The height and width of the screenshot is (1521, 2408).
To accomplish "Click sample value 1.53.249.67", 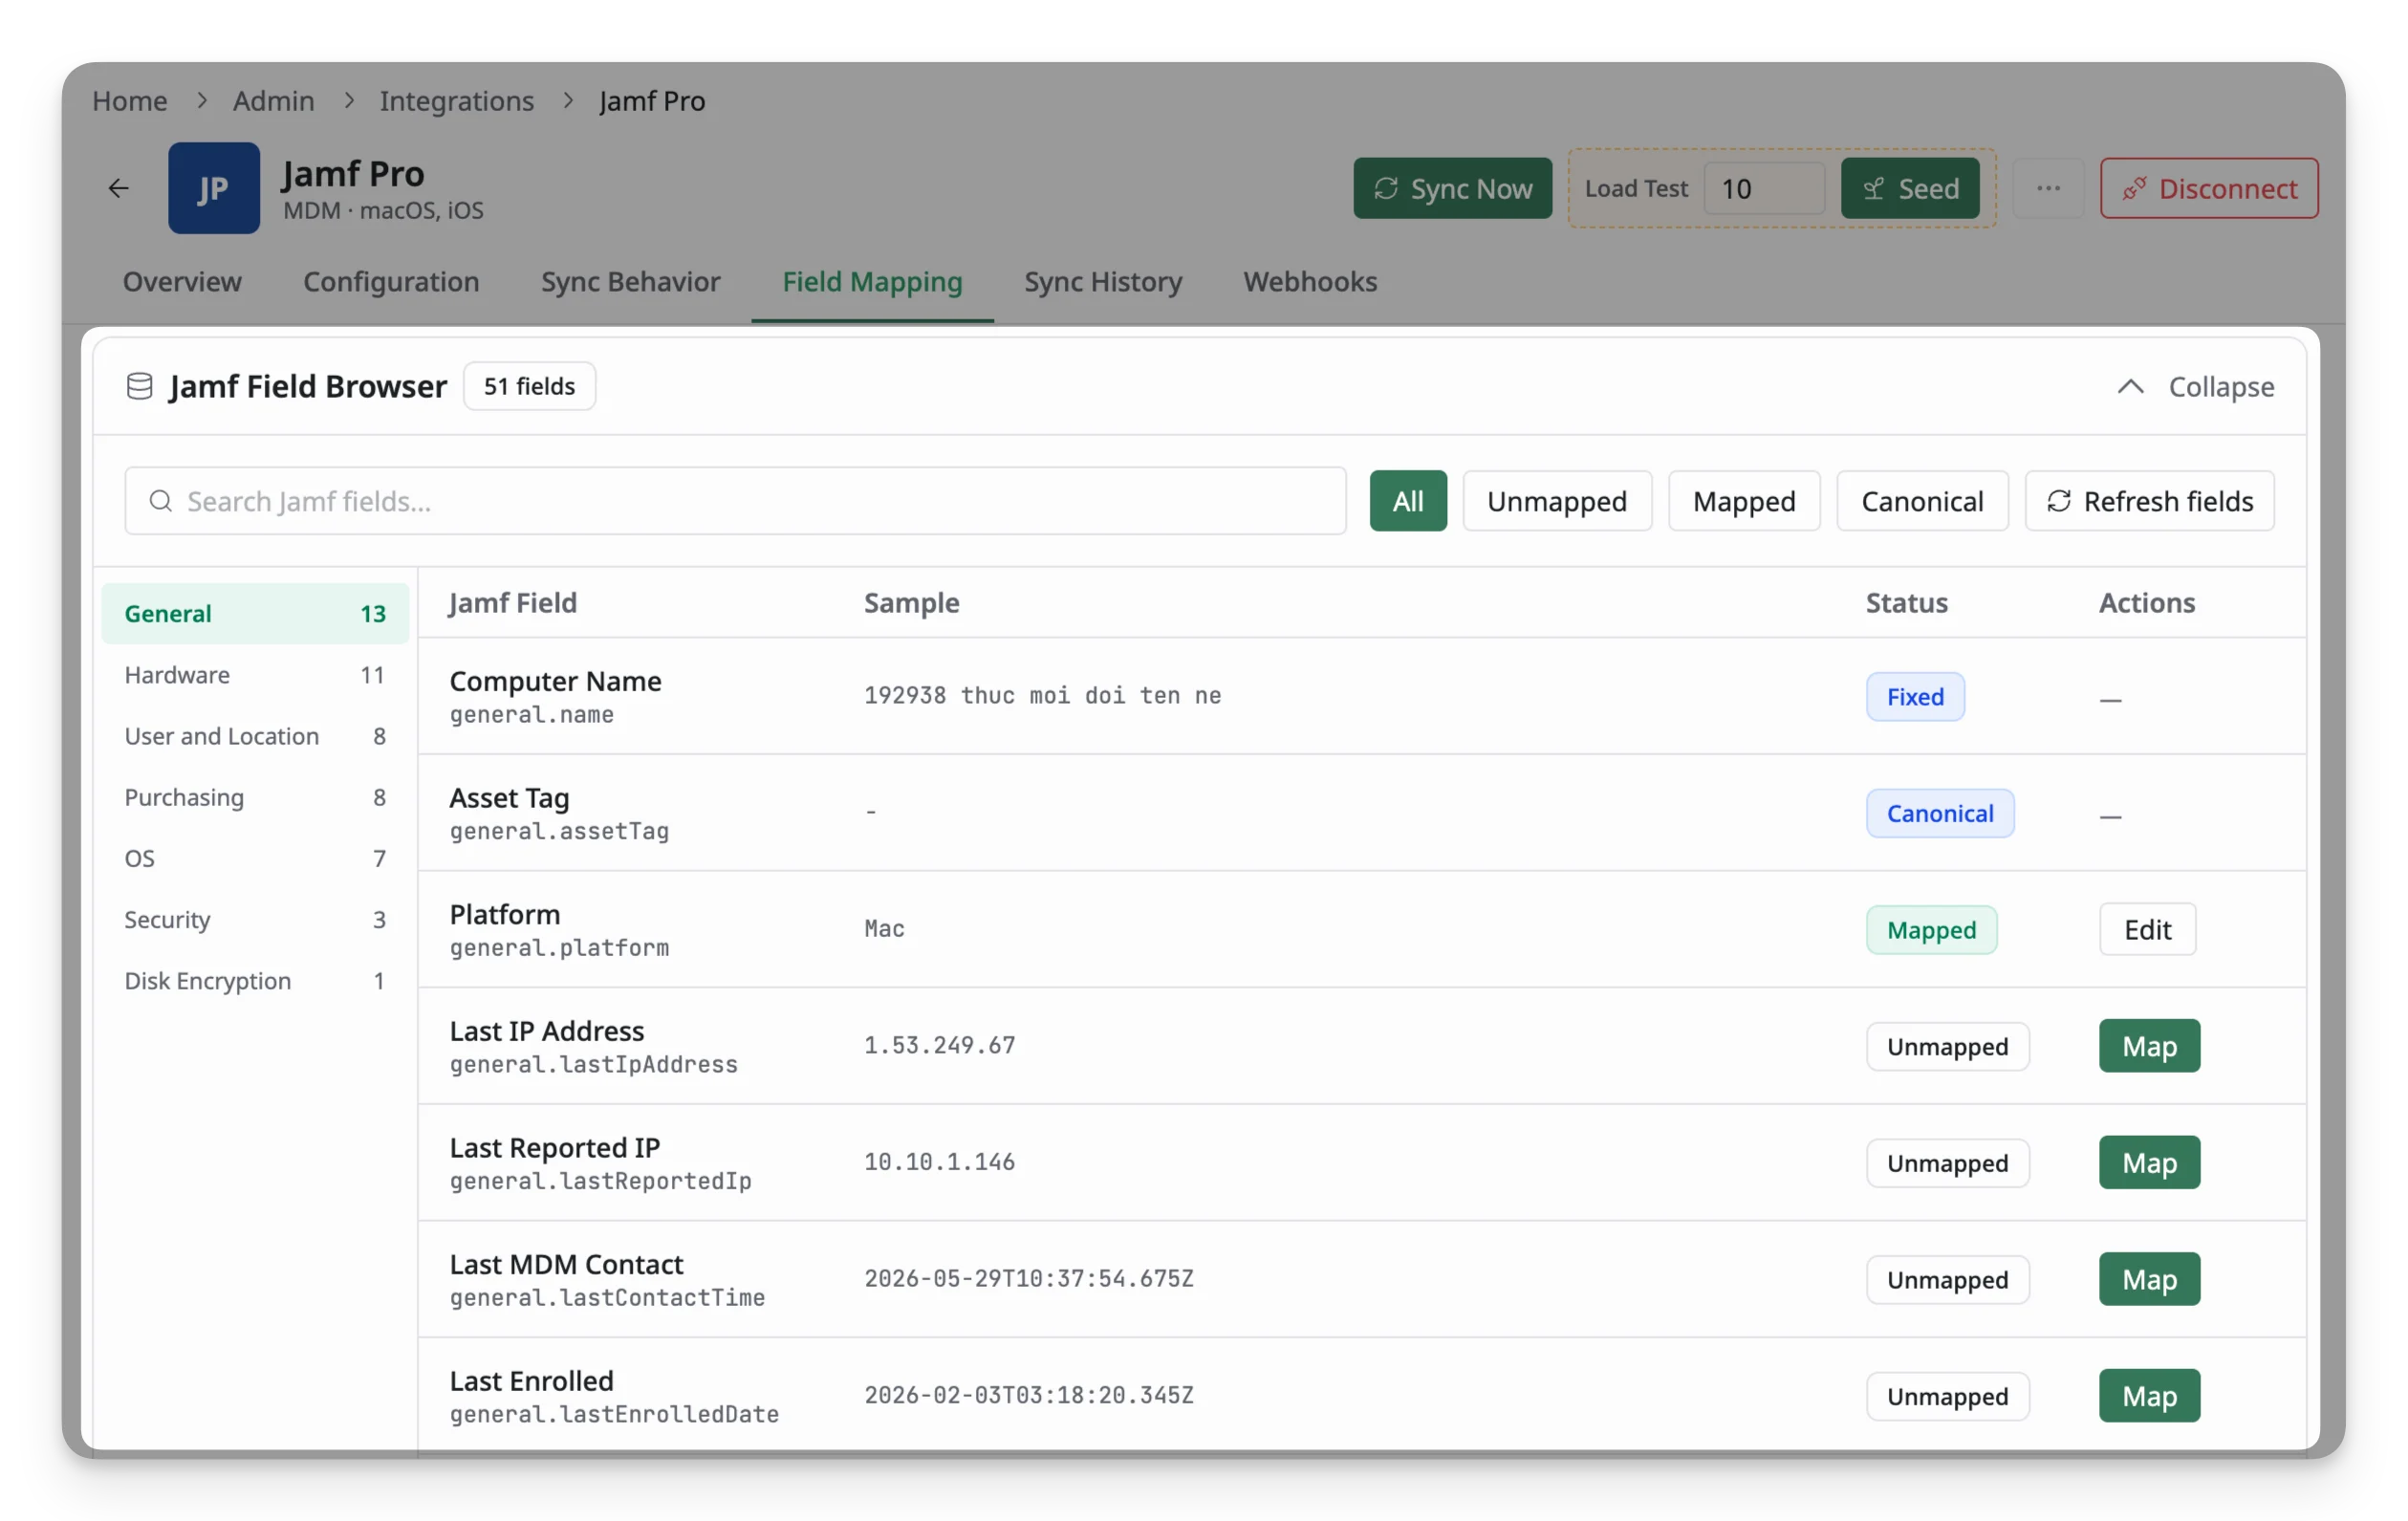I will pyautogui.click(x=939, y=1045).
